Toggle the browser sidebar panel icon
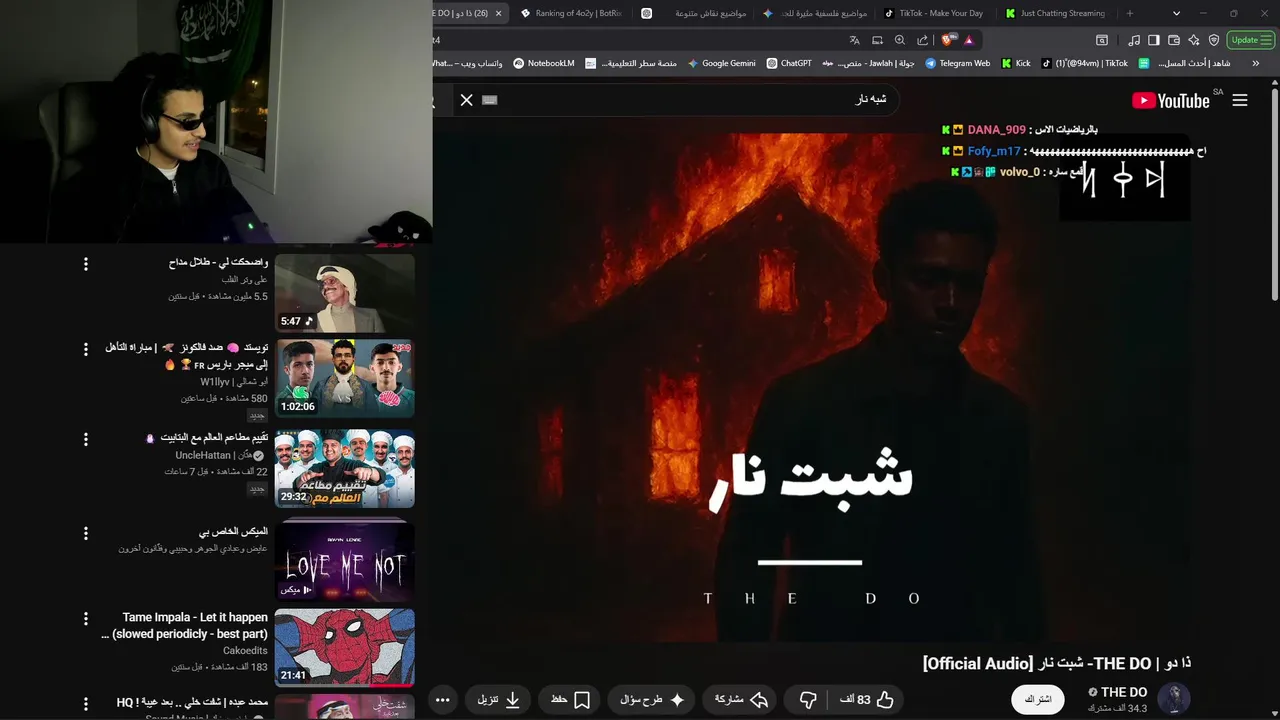Viewport: 1280px width, 720px height. click(x=1154, y=40)
